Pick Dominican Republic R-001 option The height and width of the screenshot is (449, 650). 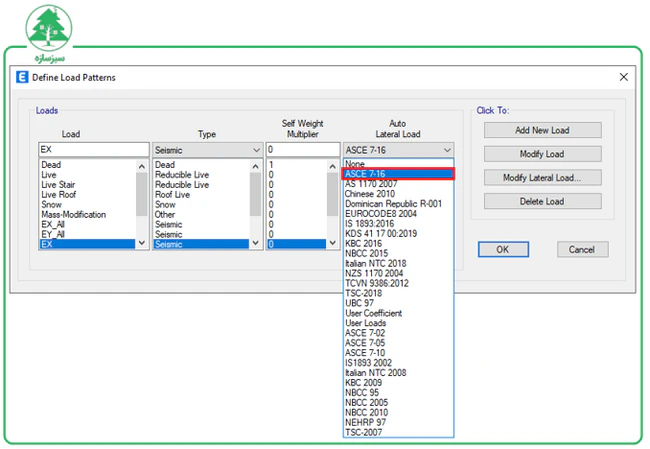pos(398,204)
